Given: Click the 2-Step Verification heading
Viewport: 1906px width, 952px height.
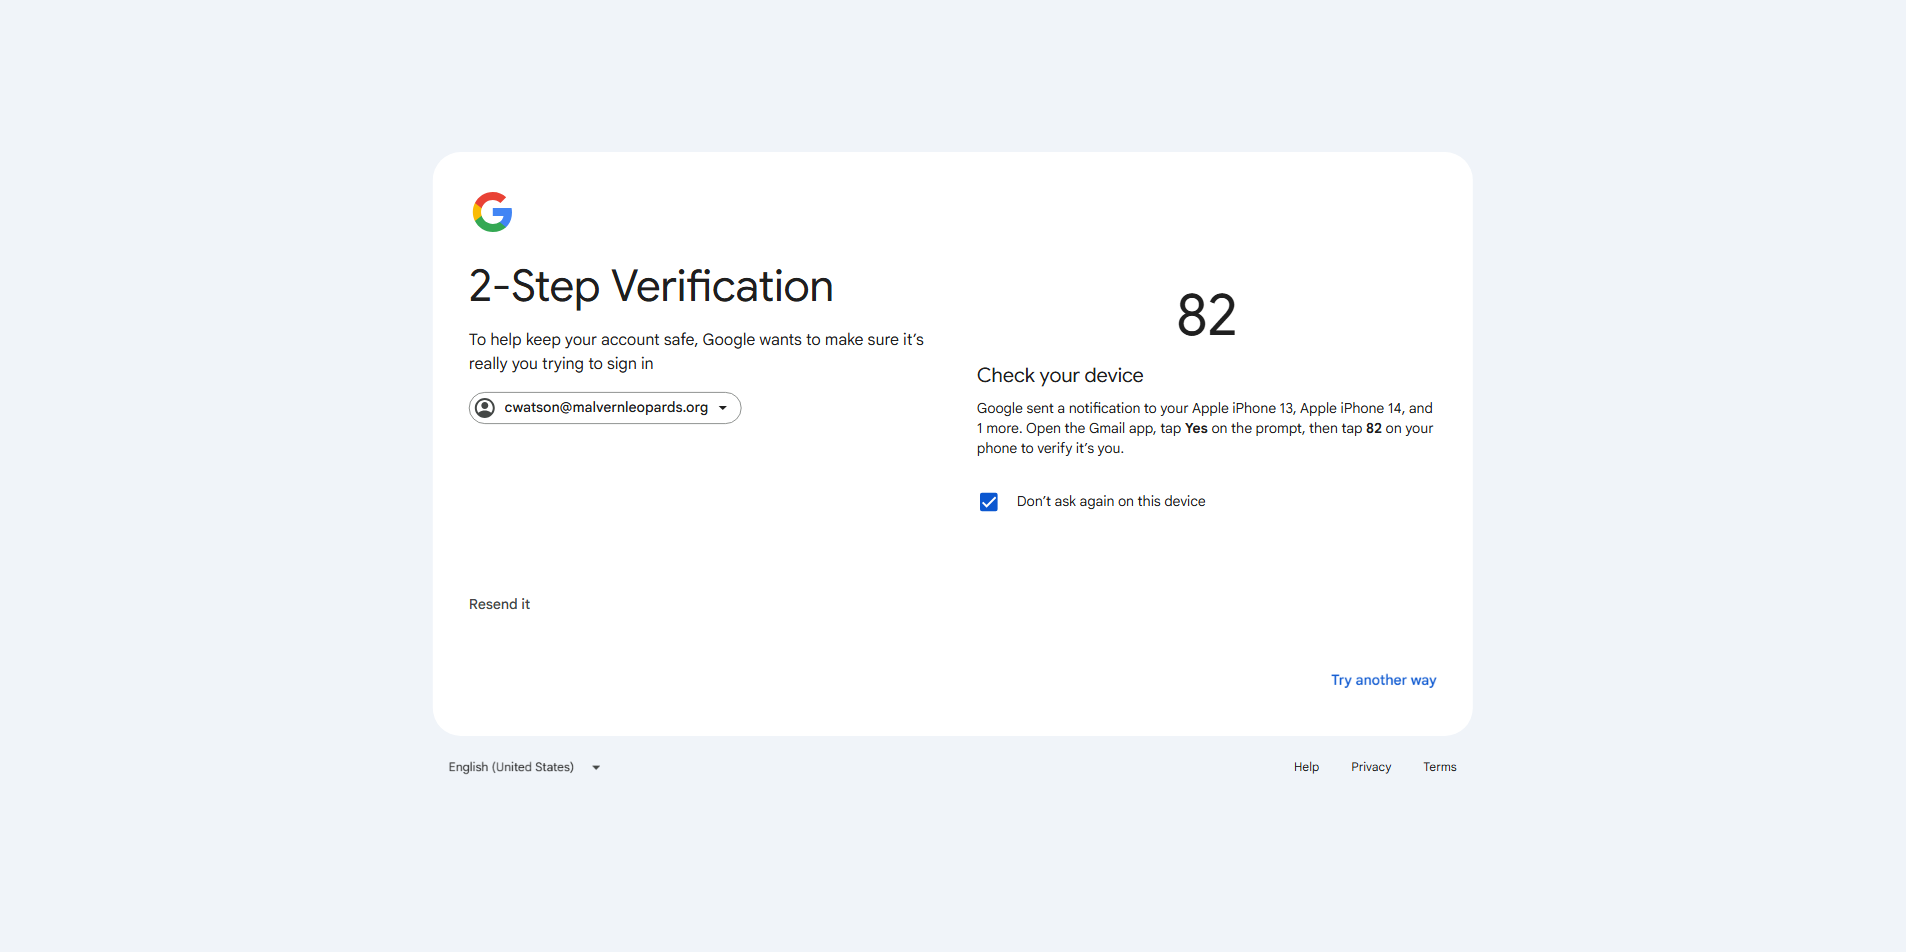Looking at the screenshot, I should (x=651, y=287).
